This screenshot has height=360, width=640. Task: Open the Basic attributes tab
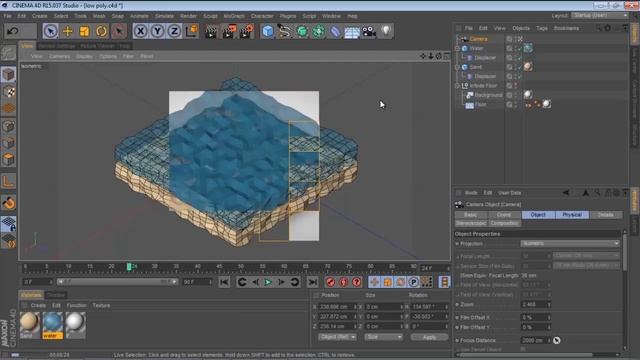[x=470, y=215]
